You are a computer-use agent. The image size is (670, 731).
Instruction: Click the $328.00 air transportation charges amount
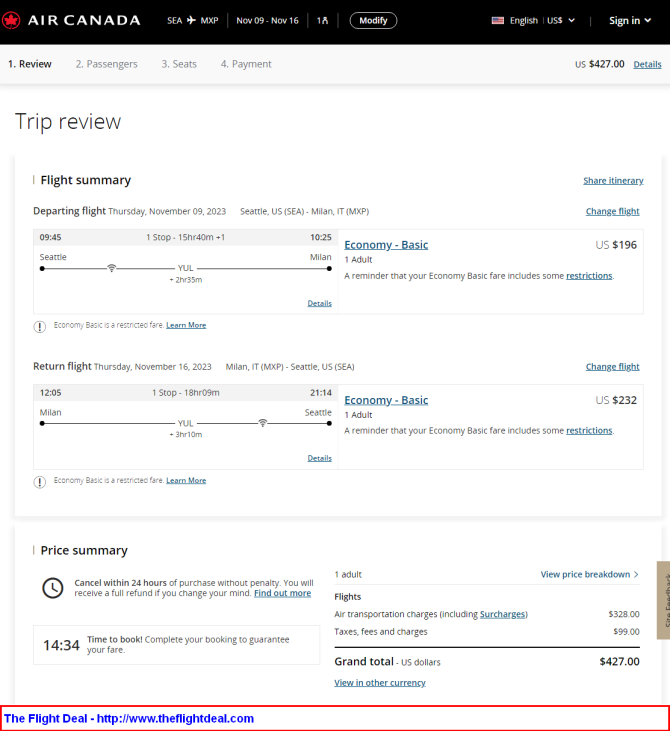(624, 614)
